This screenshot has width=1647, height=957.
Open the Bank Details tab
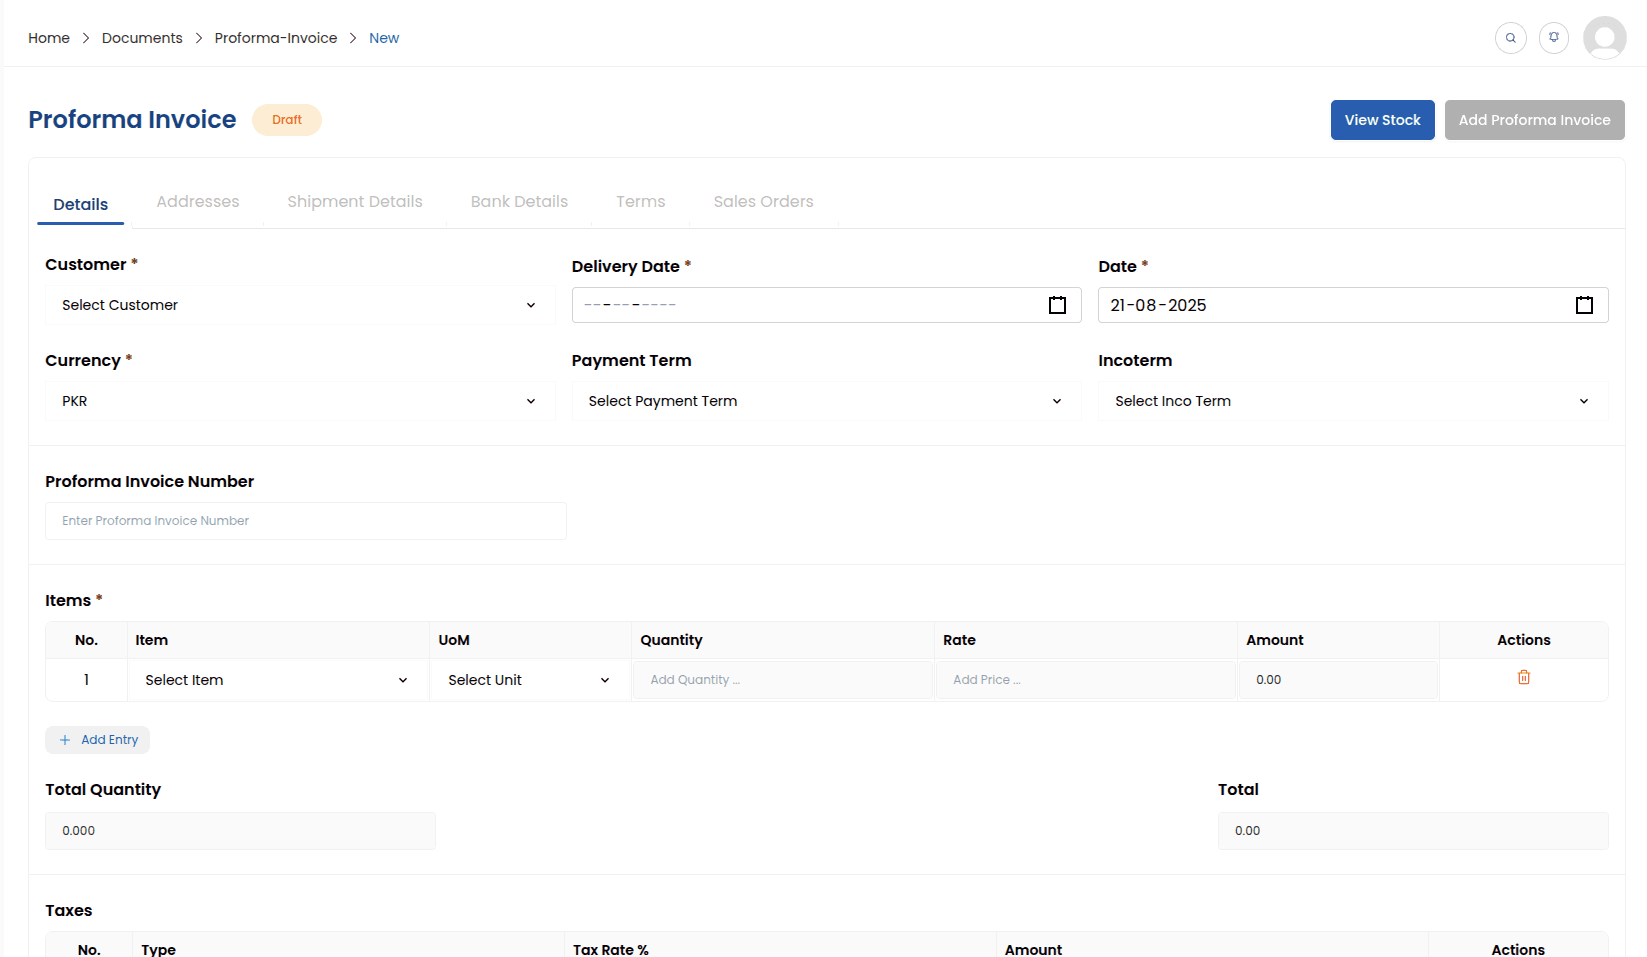coord(519,201)
